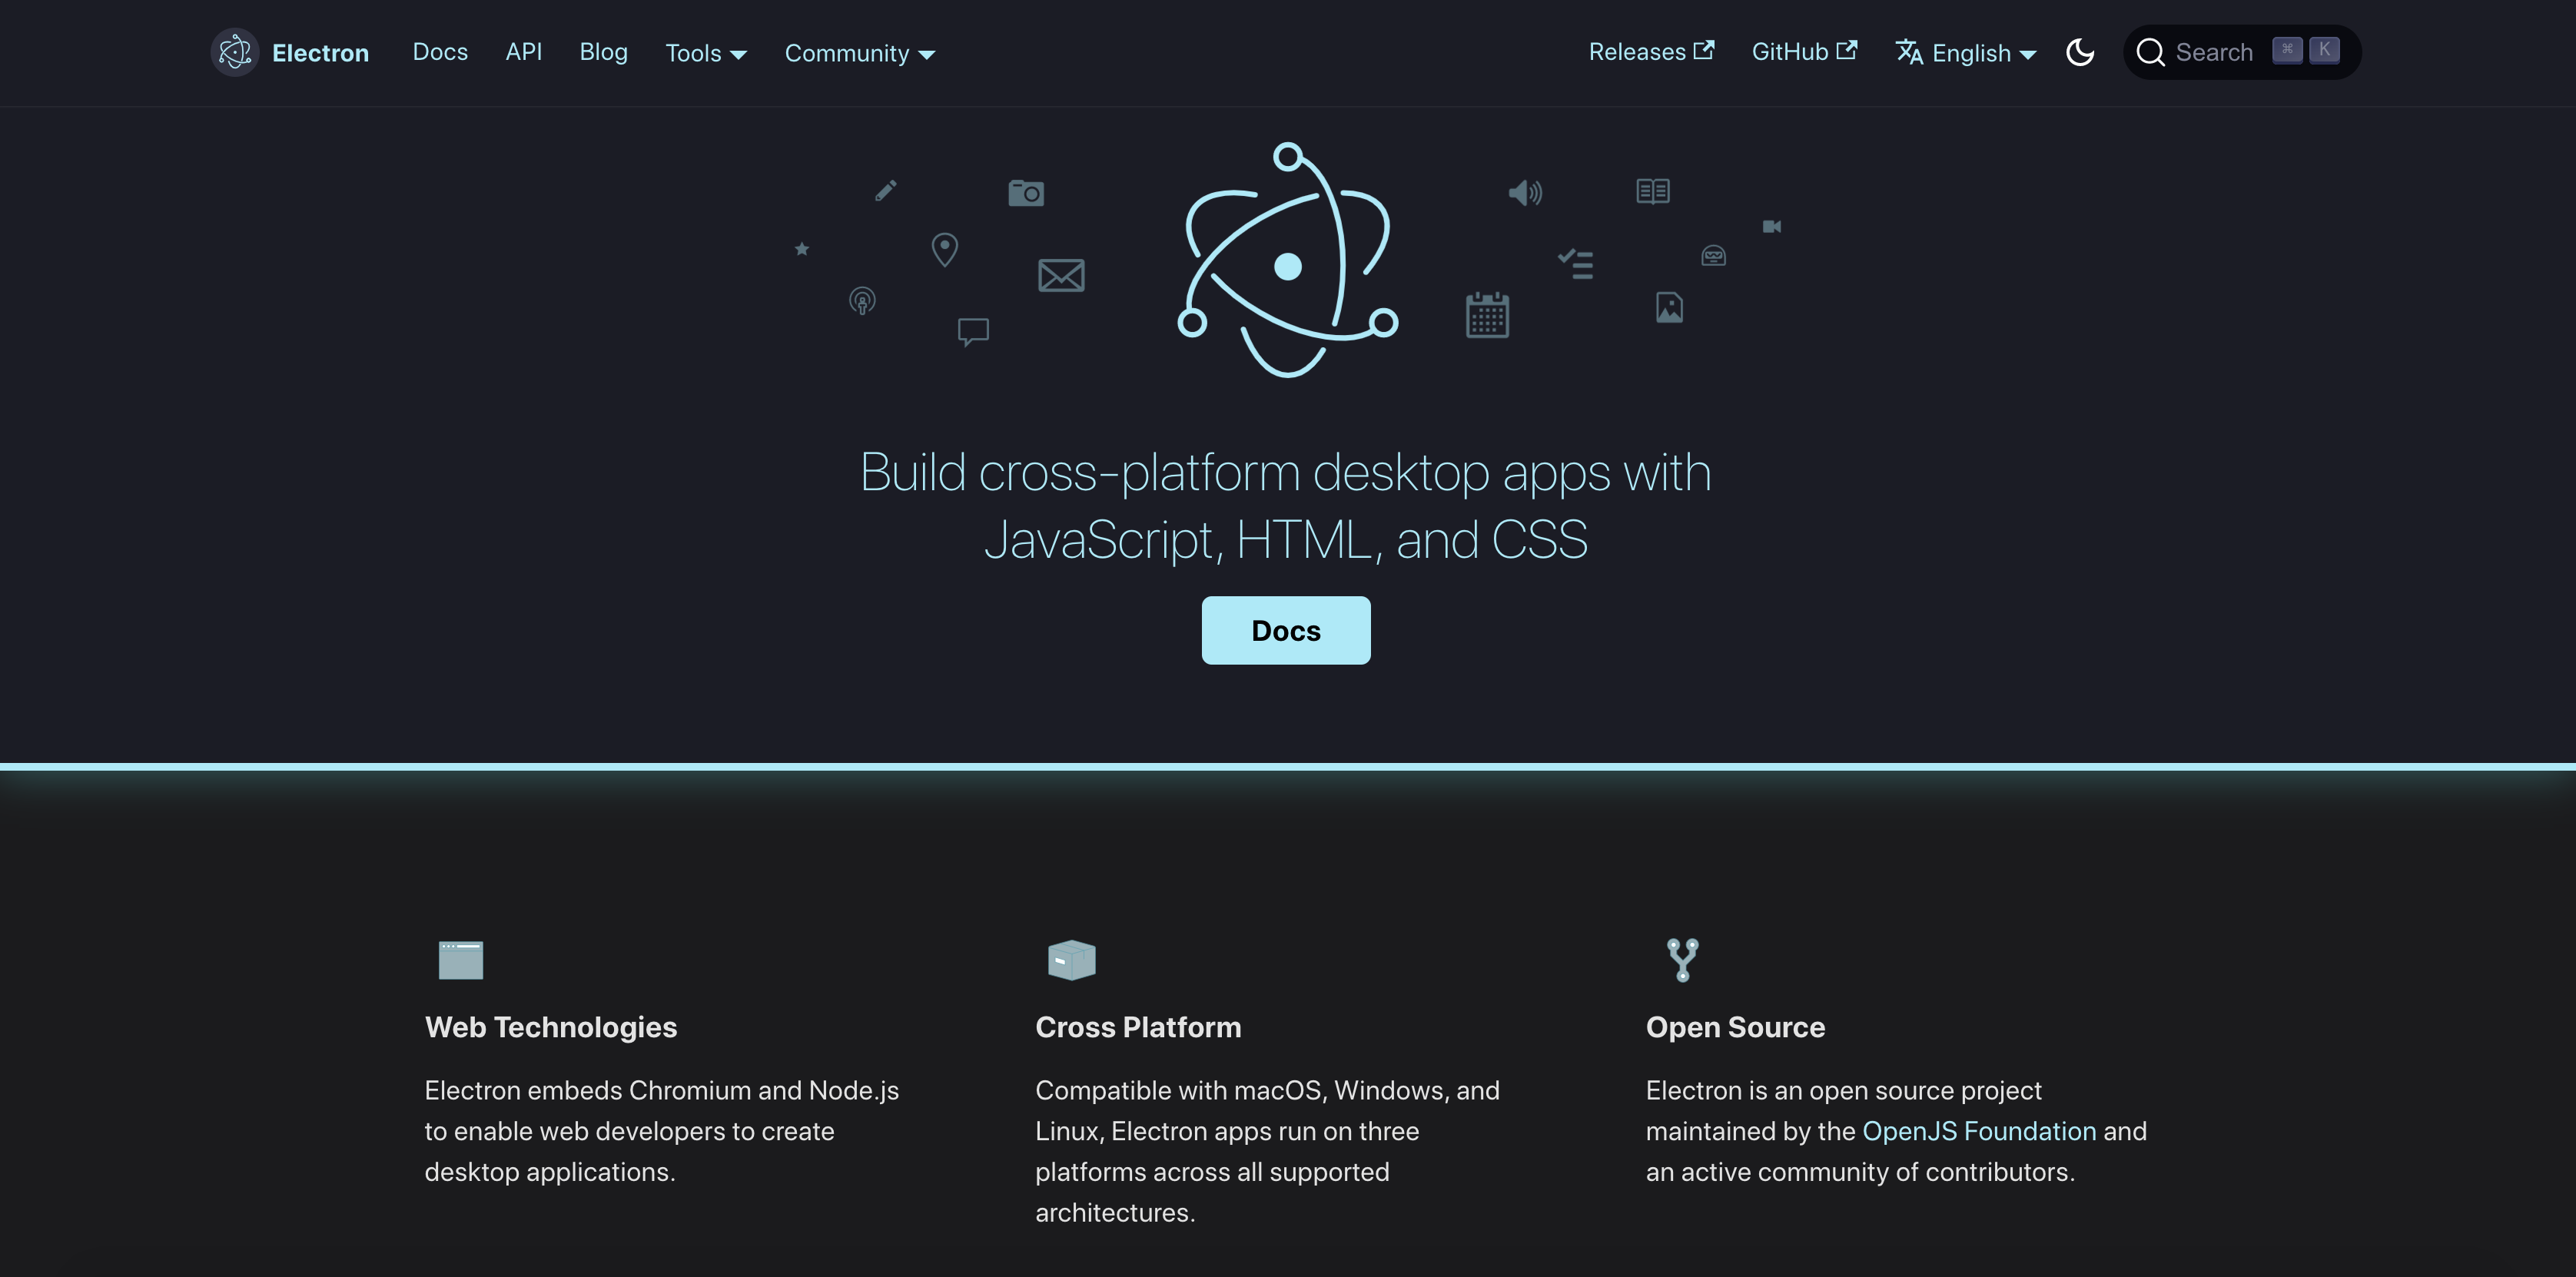Click the 'Build cross-platform desktop apps with' headline
The height and width of the screenshot is (1277, 2576).
(x=1286, y=472)
